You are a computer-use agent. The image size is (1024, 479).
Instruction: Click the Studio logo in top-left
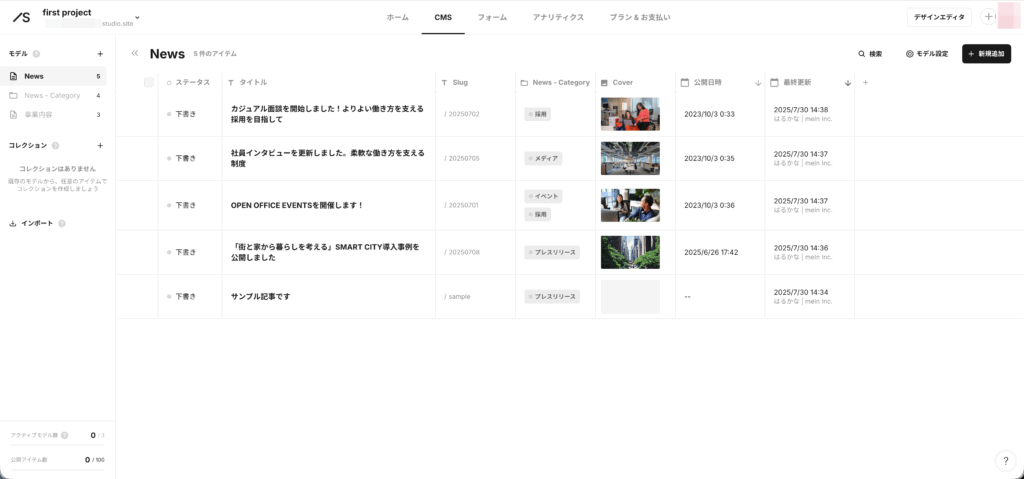coord(21,17)
